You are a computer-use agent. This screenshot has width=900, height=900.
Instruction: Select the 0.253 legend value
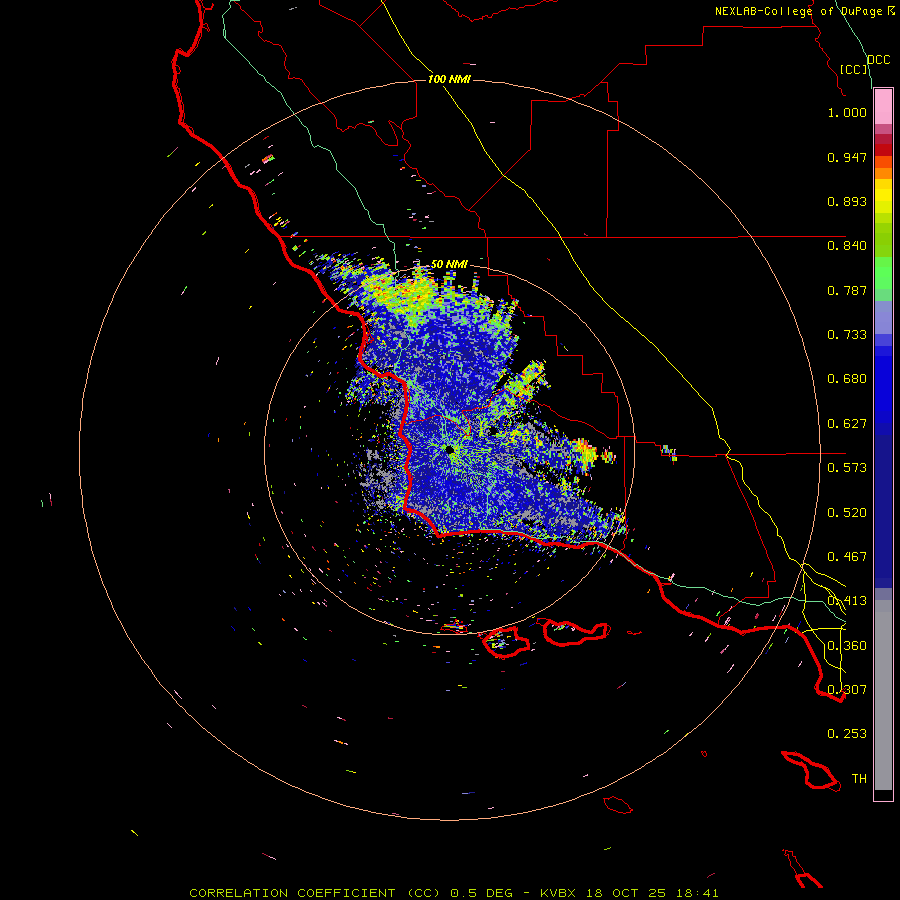coord(847,734)
